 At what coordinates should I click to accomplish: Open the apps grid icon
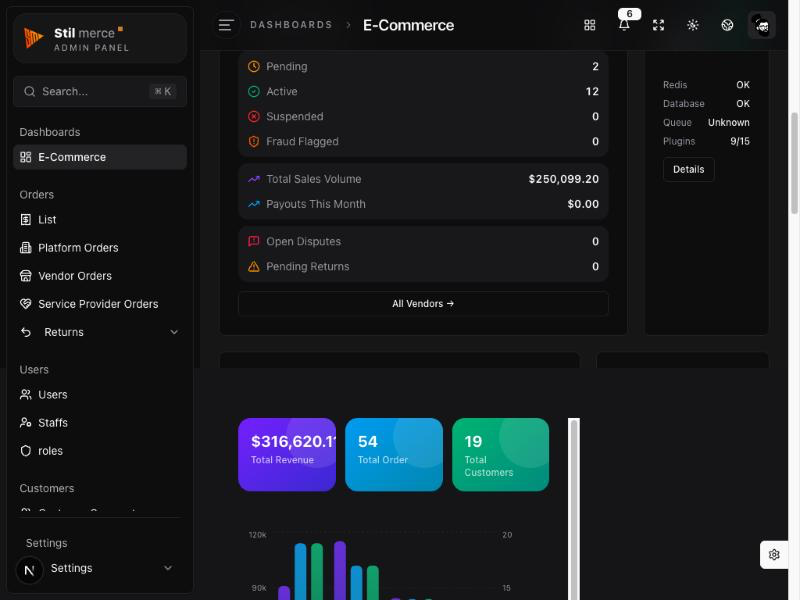click(x=590, y=25)
